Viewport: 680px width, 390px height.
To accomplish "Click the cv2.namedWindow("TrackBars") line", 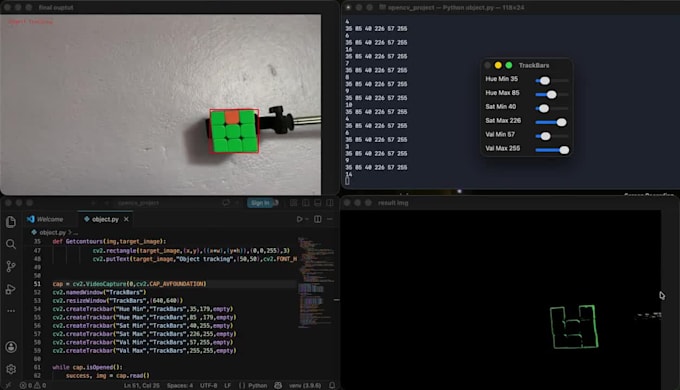I will [x=99, y=292].
